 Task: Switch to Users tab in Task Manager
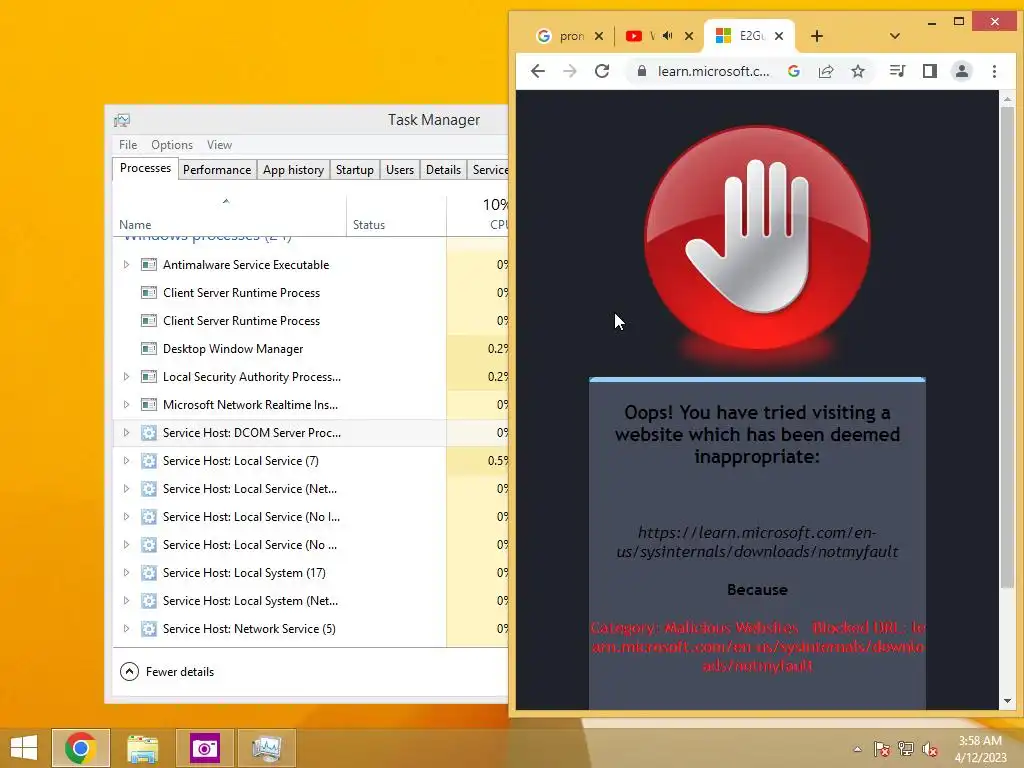click(x=400, y=170)
